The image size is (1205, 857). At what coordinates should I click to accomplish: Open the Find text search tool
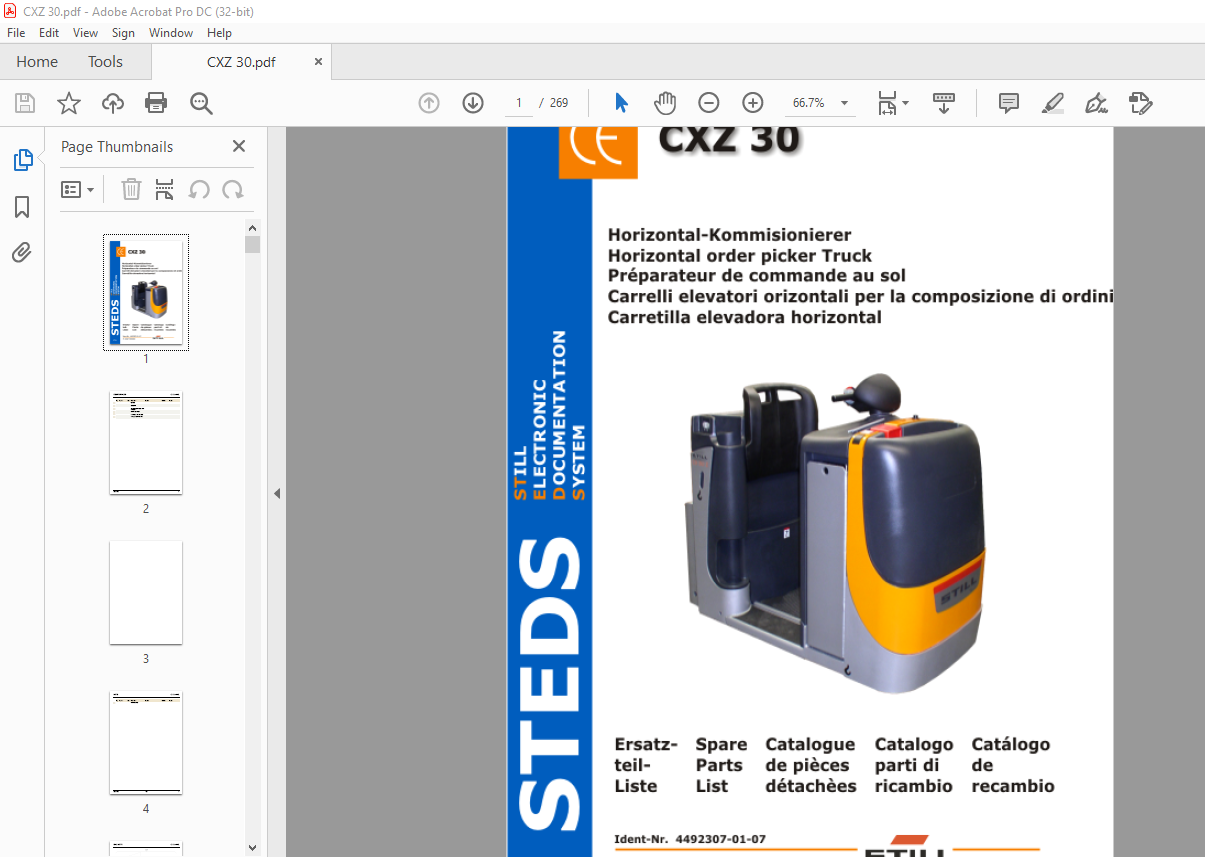point(201,103)
